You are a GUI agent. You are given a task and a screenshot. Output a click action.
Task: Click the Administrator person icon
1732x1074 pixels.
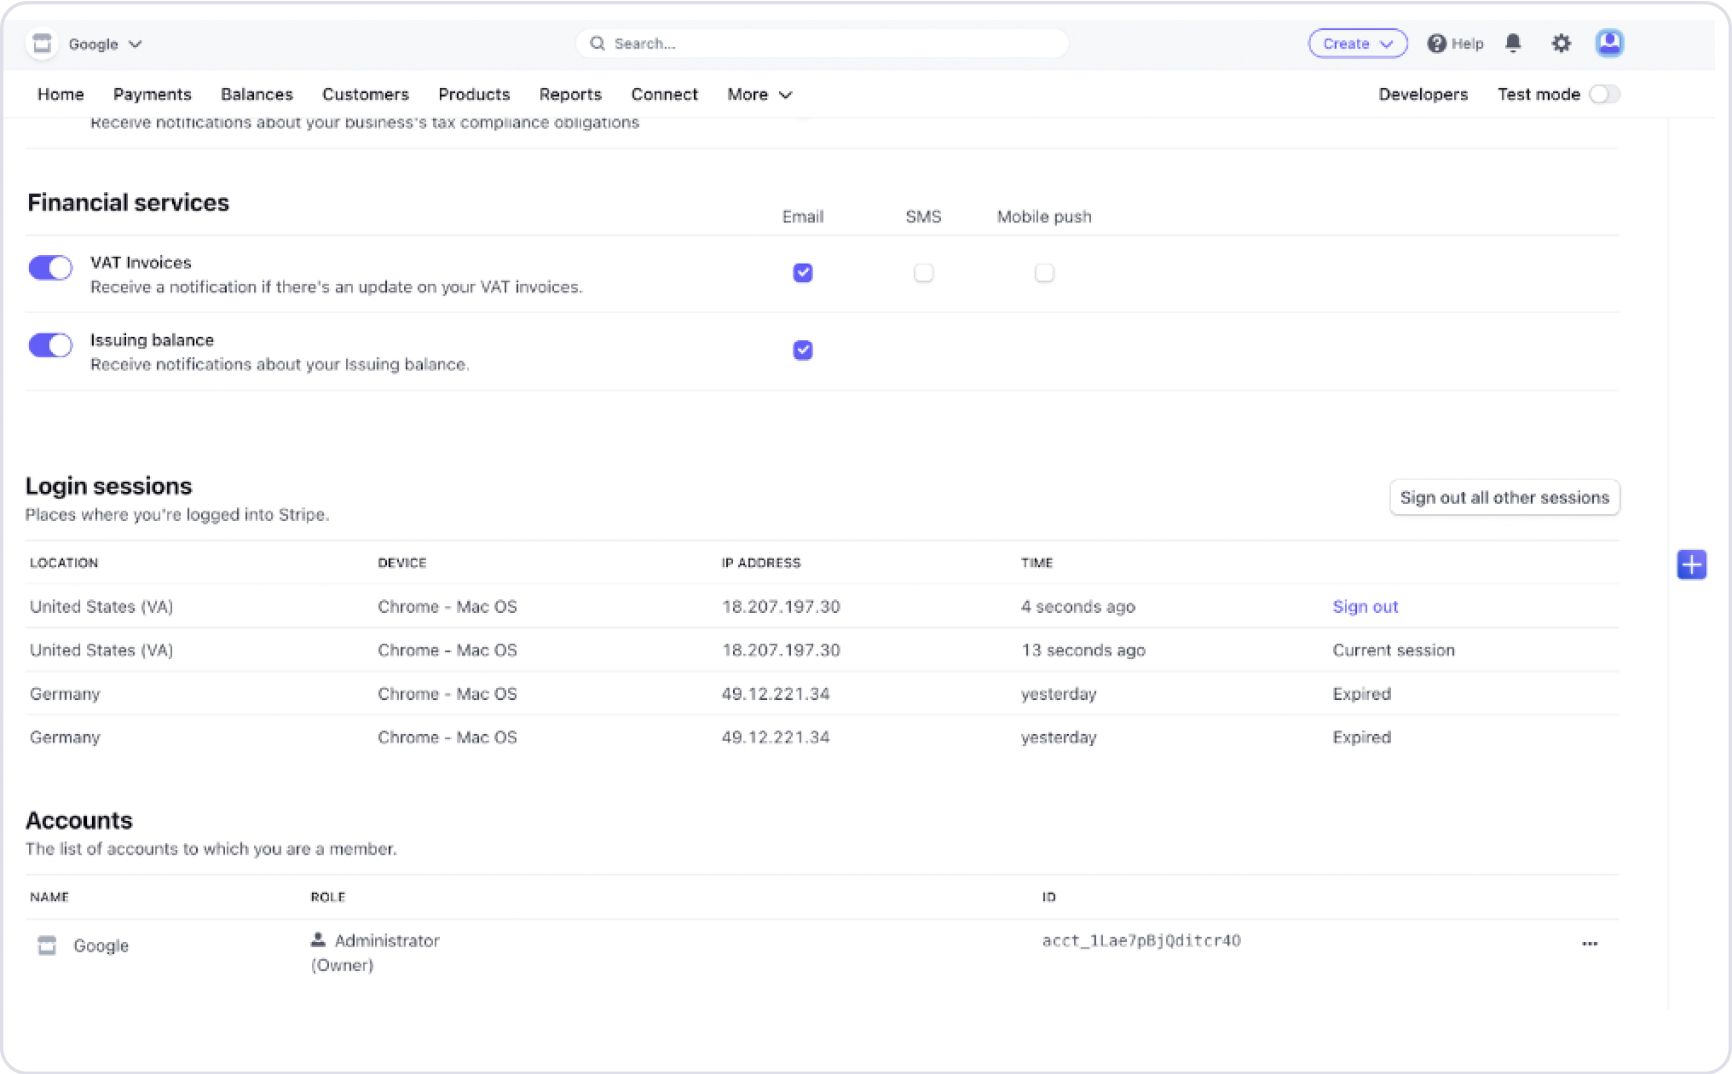pyautogui.click(x=318, y=940)
